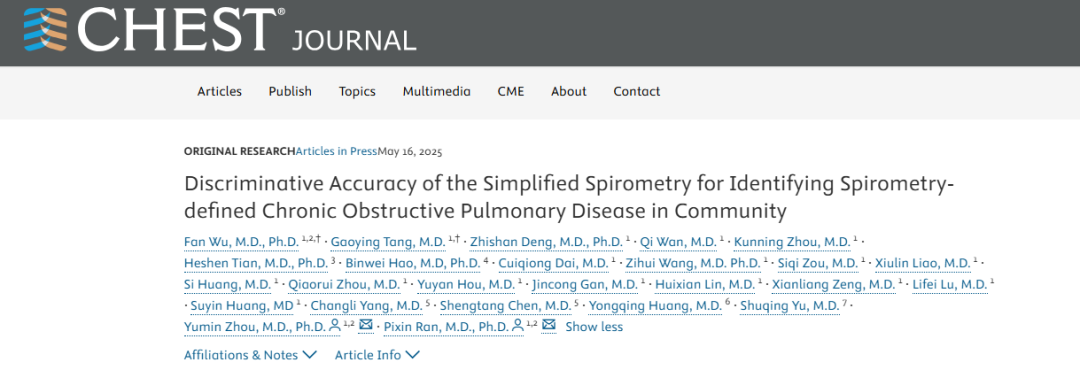This screenshot has width=1080, height=370.
Task: Open the Multimedia menu
Action: [x=437, y=91]
